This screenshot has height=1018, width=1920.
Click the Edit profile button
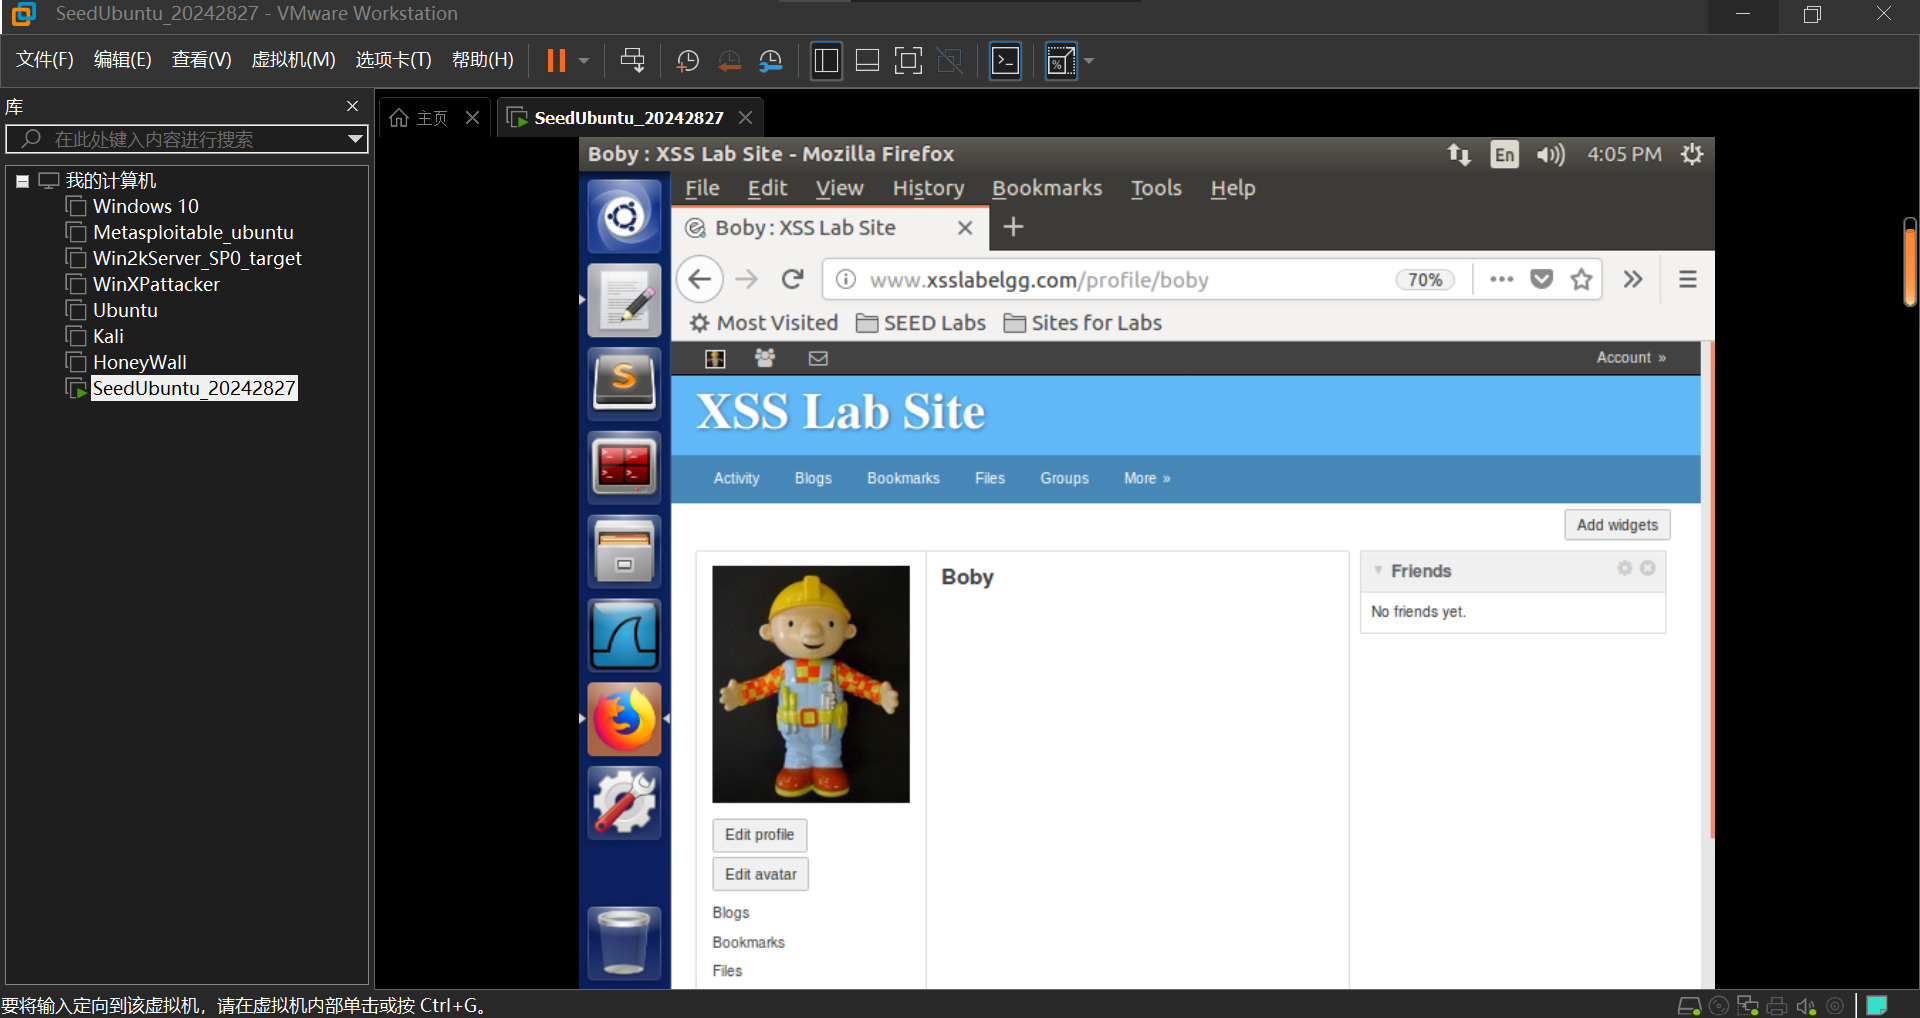pyautogui.click(x=760, y=835)
